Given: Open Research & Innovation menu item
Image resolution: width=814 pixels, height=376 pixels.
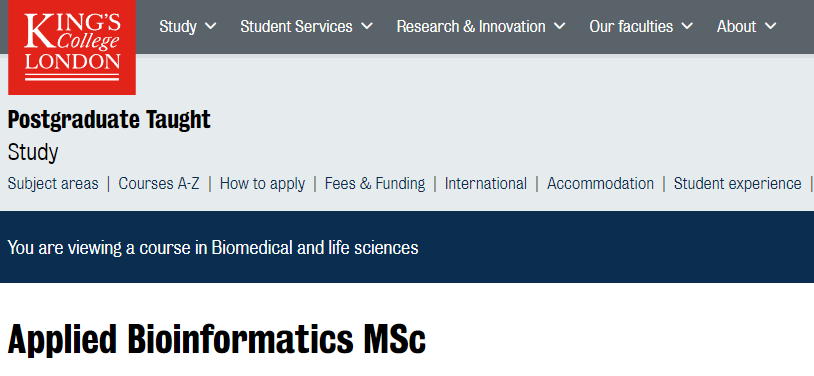Looking at the screenshot, I should coord(471,26).
